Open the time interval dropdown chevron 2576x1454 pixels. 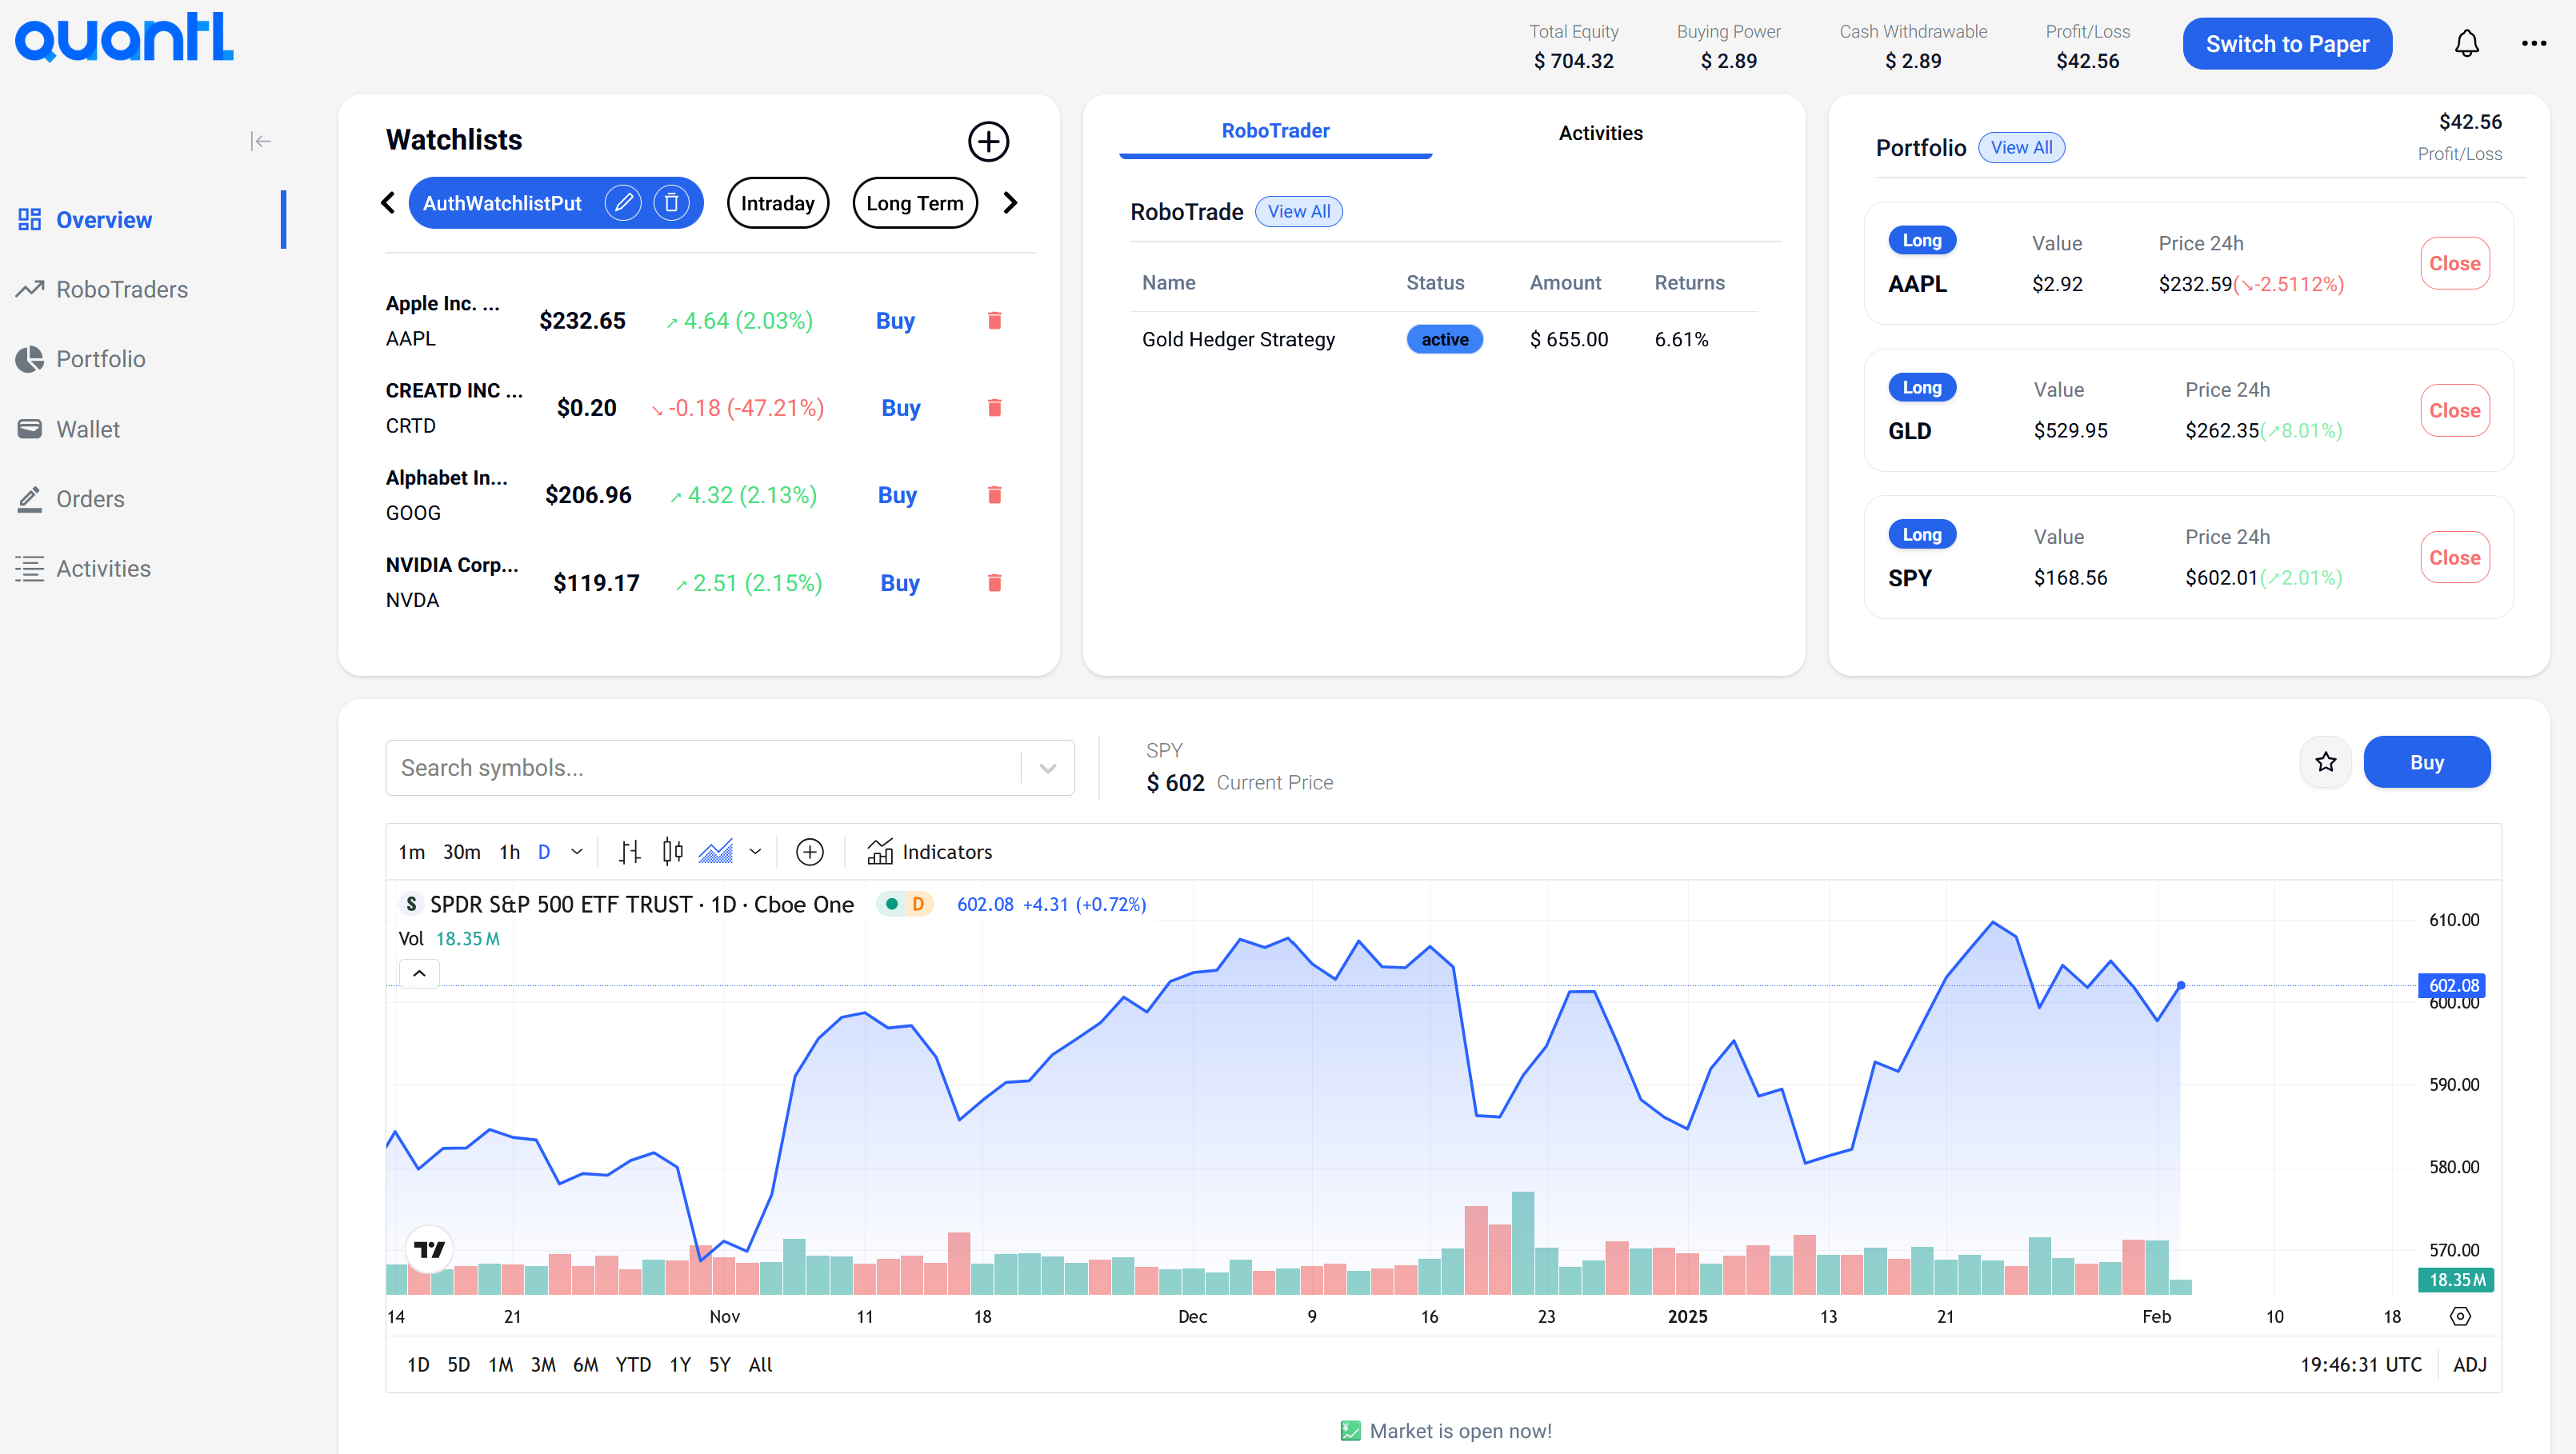coord(577,852)
